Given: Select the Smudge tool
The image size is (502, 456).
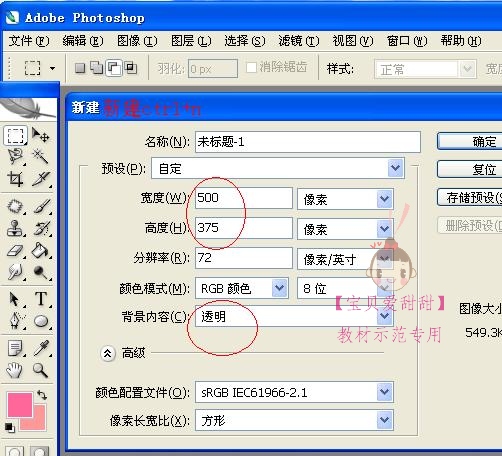Looking at the screenshot, I should click(x=15, y=272).
